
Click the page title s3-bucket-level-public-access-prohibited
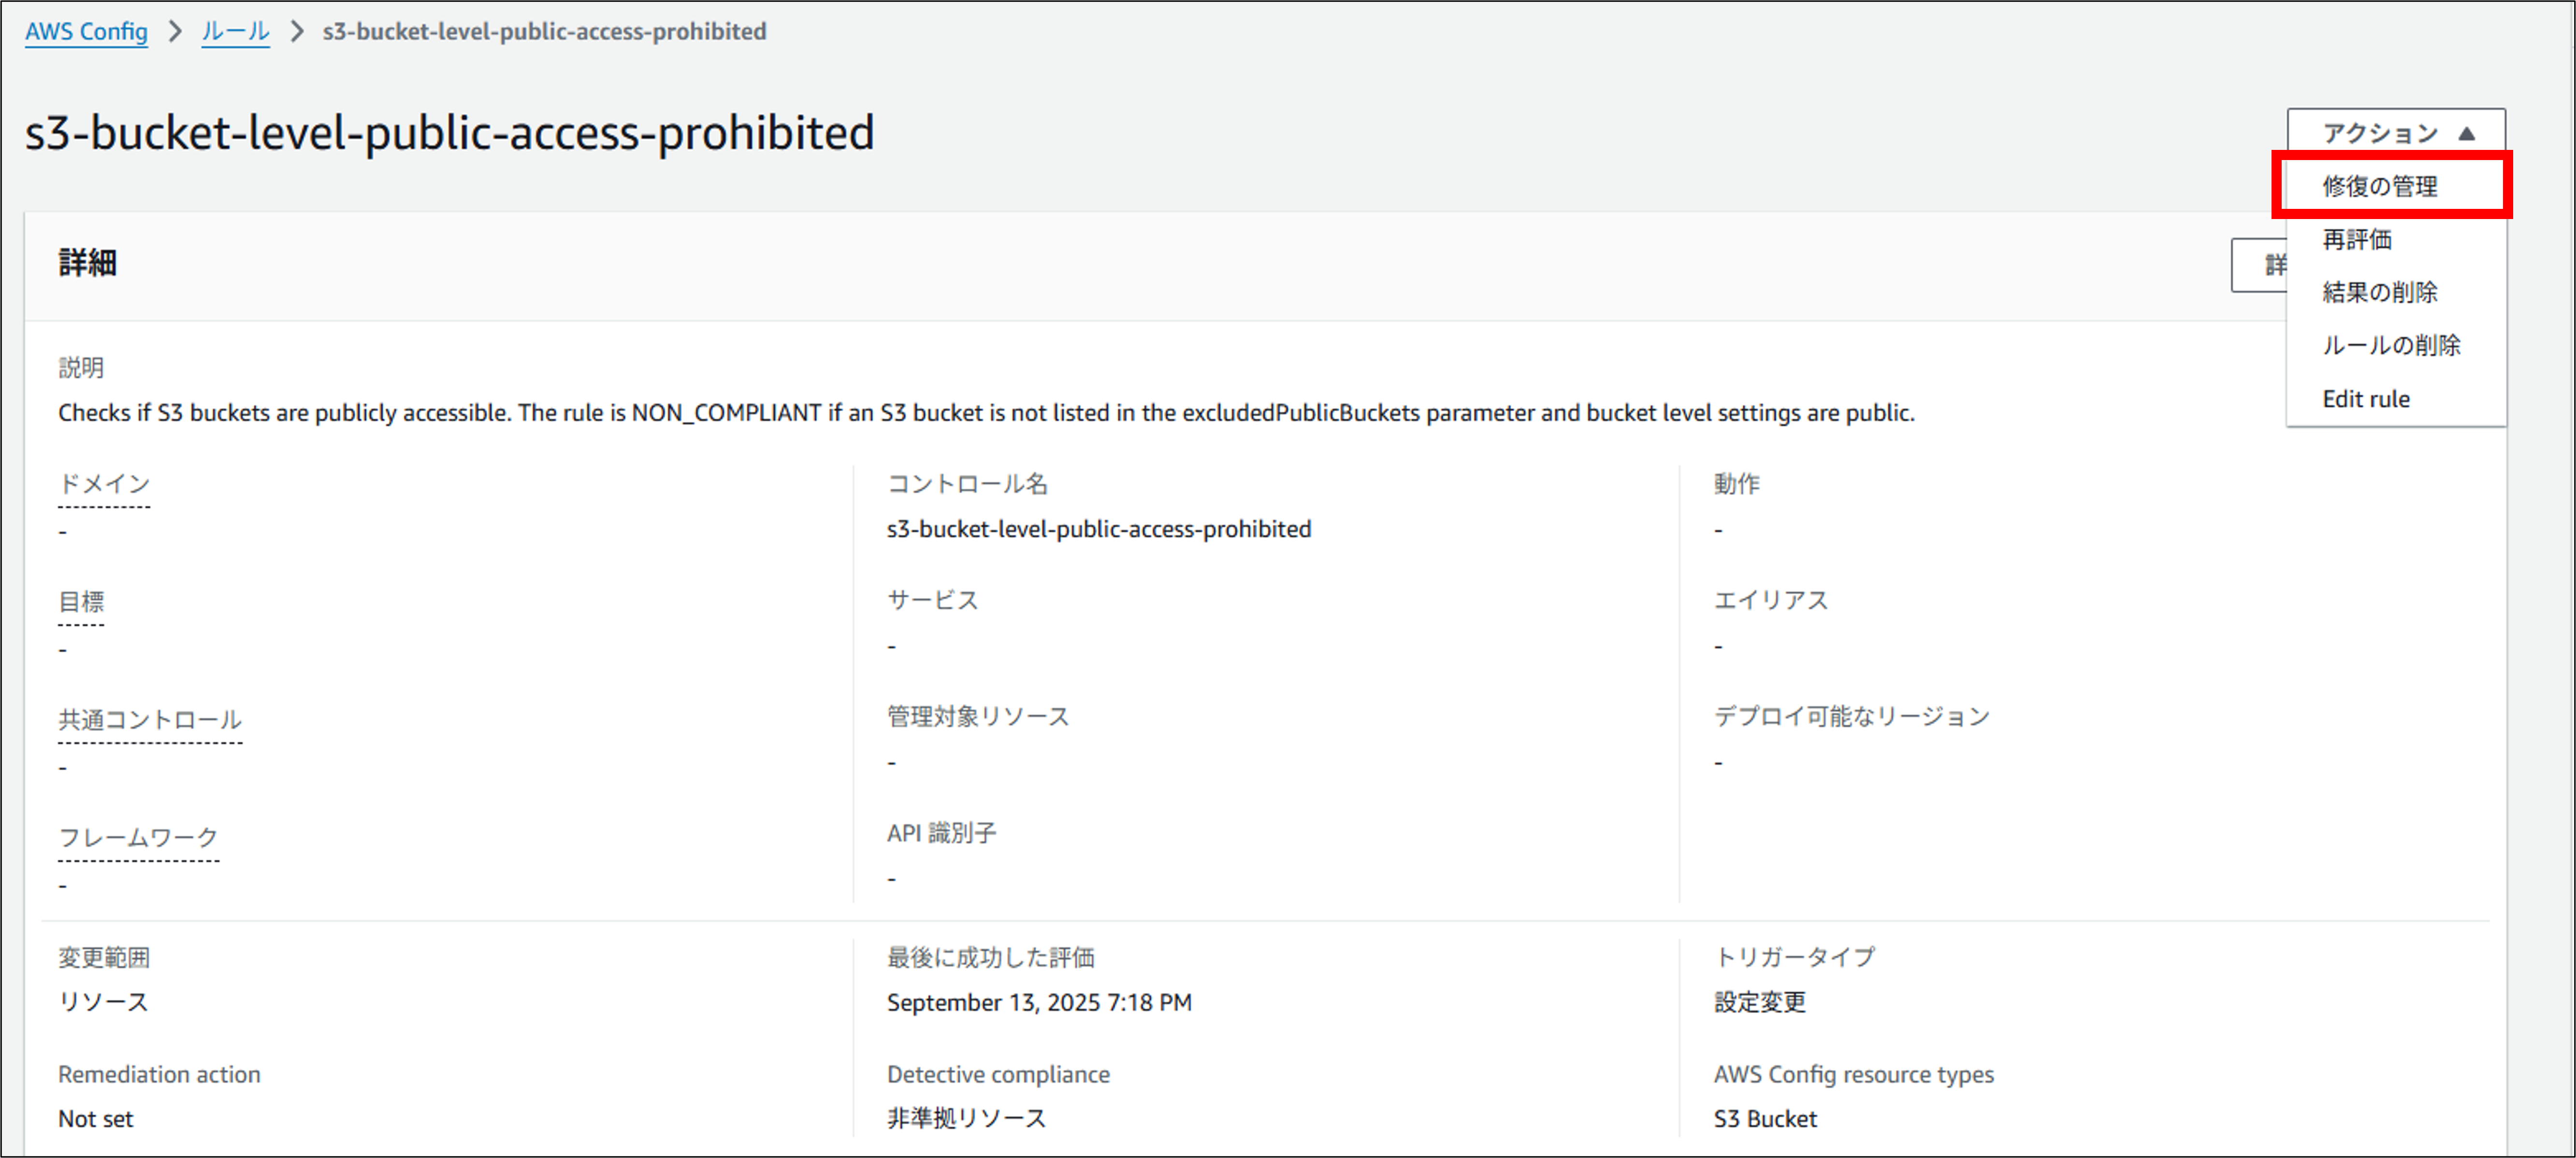(x=449, y=133)
